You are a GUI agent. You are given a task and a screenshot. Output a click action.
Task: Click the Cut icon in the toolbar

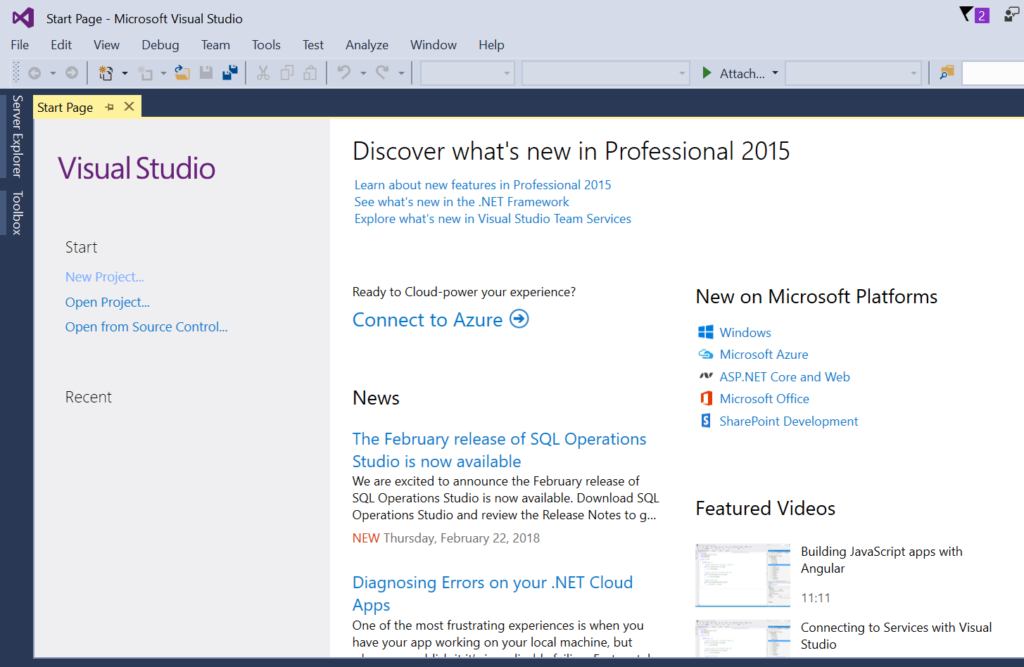click(264, 73)
